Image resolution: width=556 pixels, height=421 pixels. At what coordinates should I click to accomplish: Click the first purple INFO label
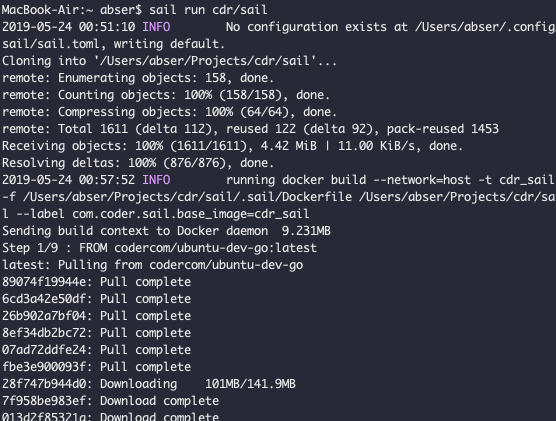pos(156,27)
